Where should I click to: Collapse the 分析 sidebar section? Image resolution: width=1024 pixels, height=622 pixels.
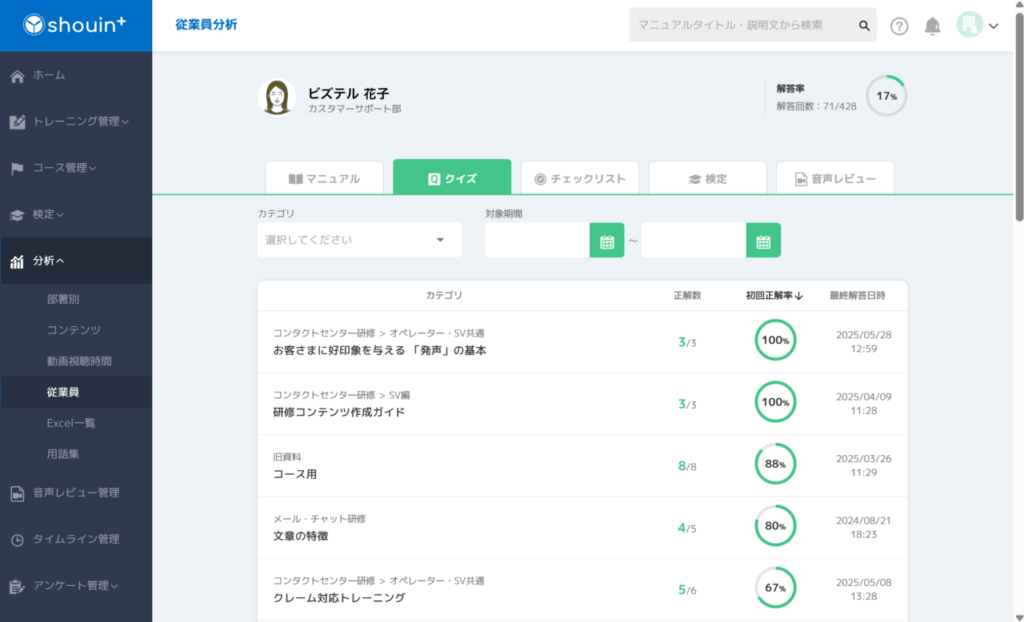point(48,261)
